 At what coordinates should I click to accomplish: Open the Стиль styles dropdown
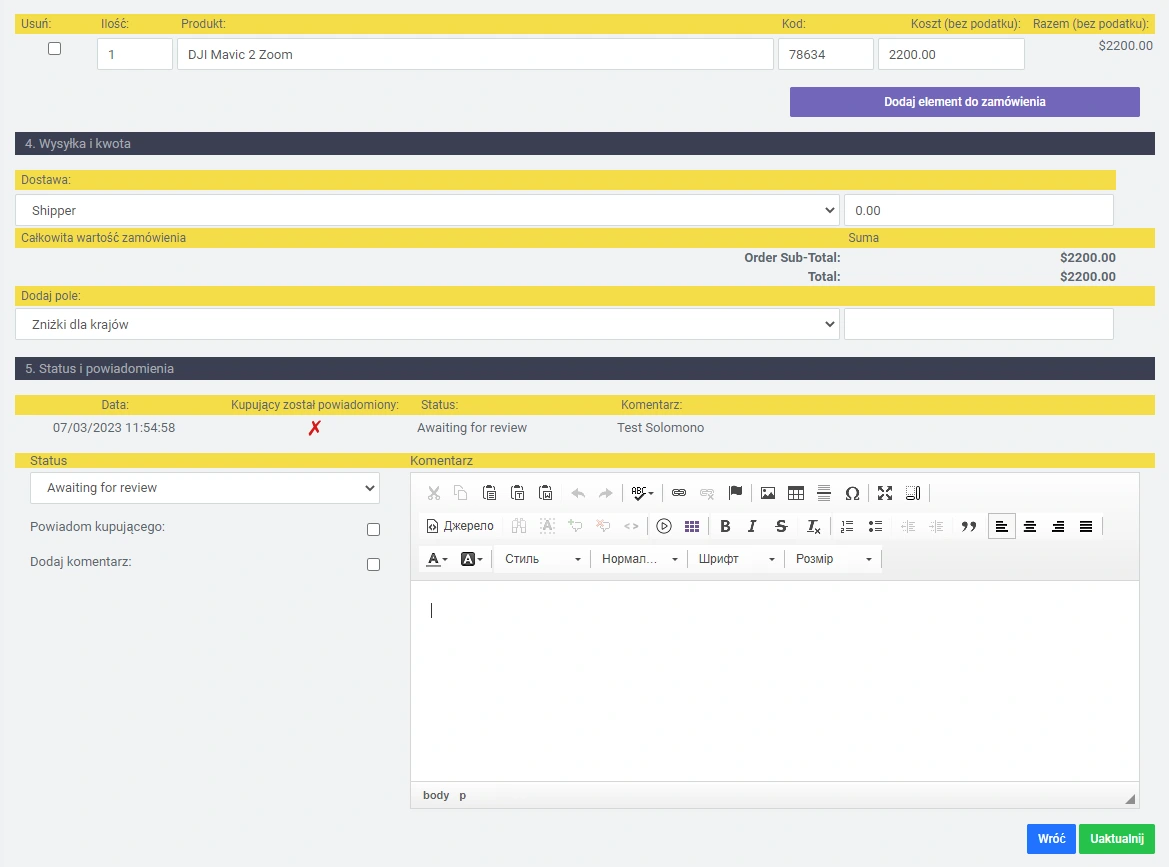[543, 559]
